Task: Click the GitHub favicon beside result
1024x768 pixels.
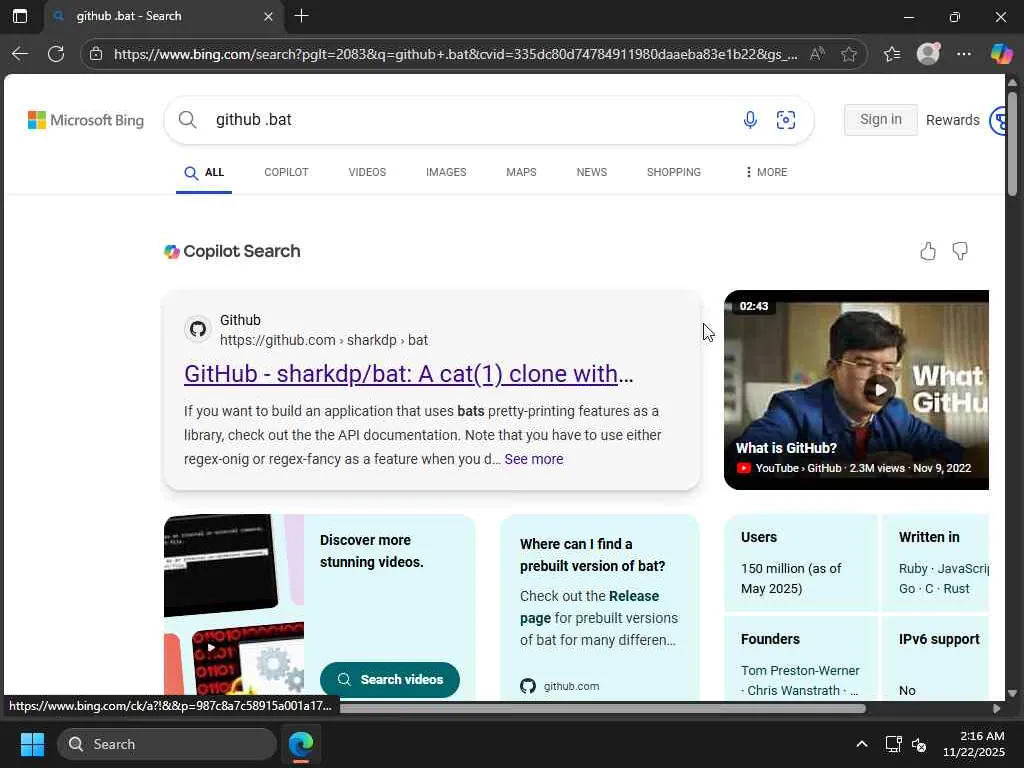Action: pos(197,329)
